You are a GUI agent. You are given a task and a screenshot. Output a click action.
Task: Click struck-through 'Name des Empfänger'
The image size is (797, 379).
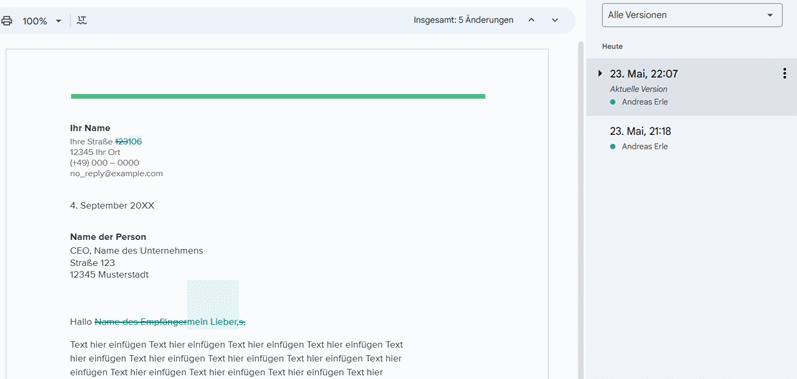141,322
